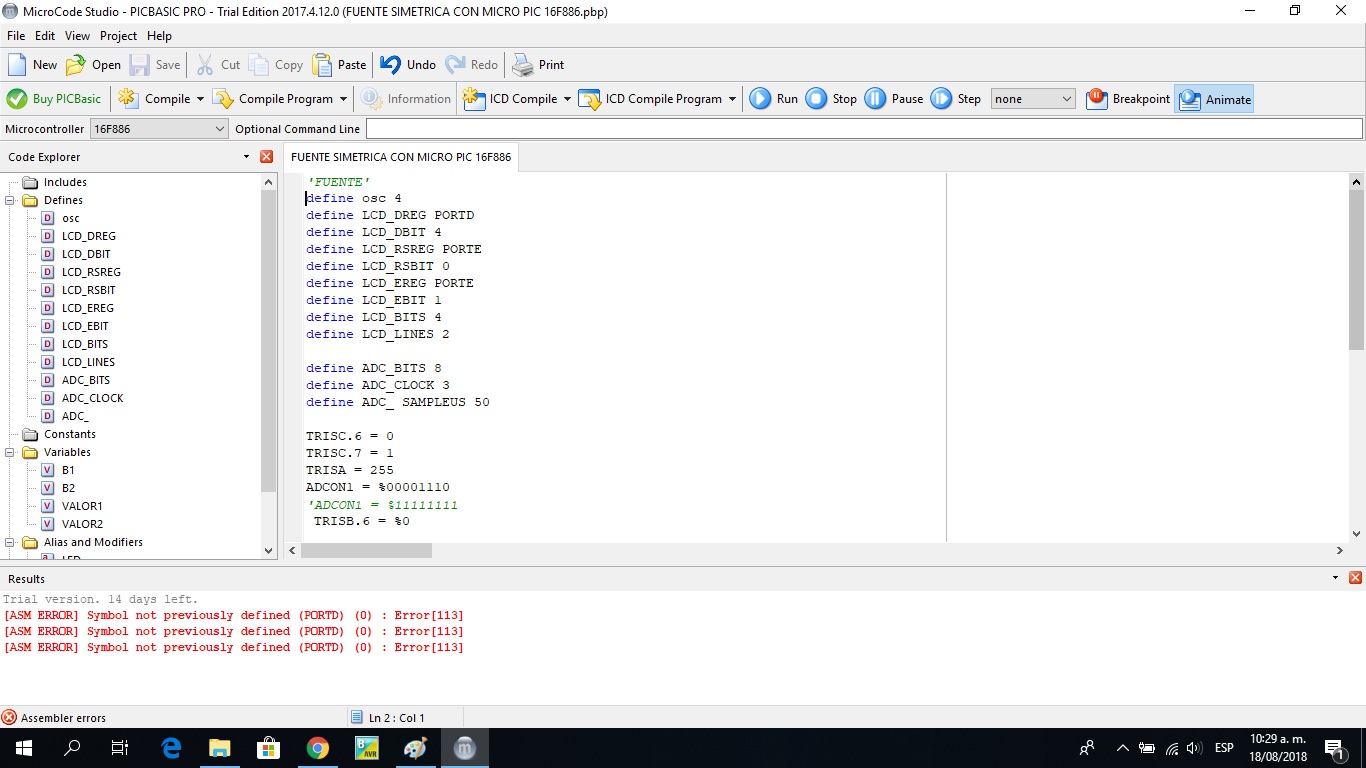The height and width of the screenshot is (768, 1366).
Task: Click the Compile toolbar icon
Action: tap(127, 99)
